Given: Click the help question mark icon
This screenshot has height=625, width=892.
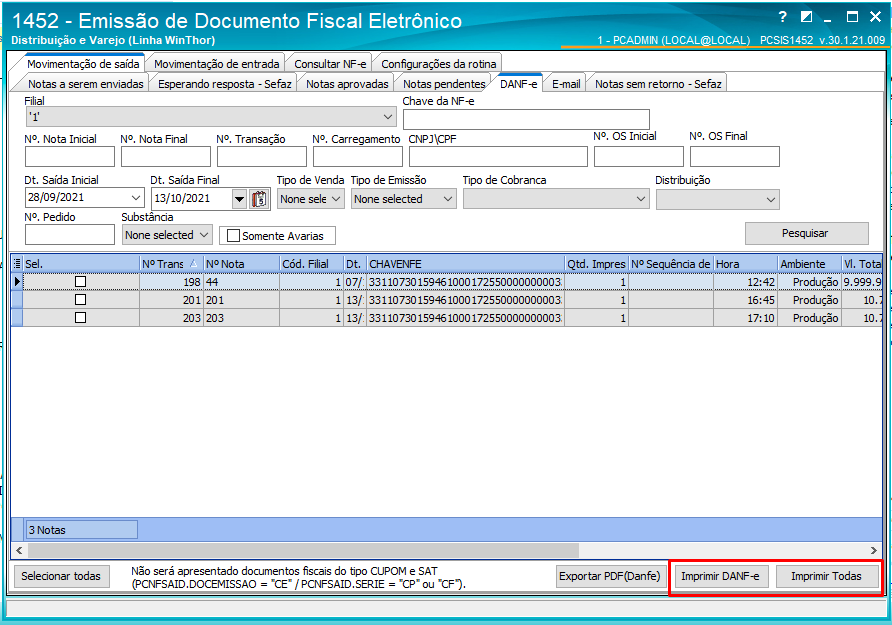Looking at the screenshot, I should 783,17.
